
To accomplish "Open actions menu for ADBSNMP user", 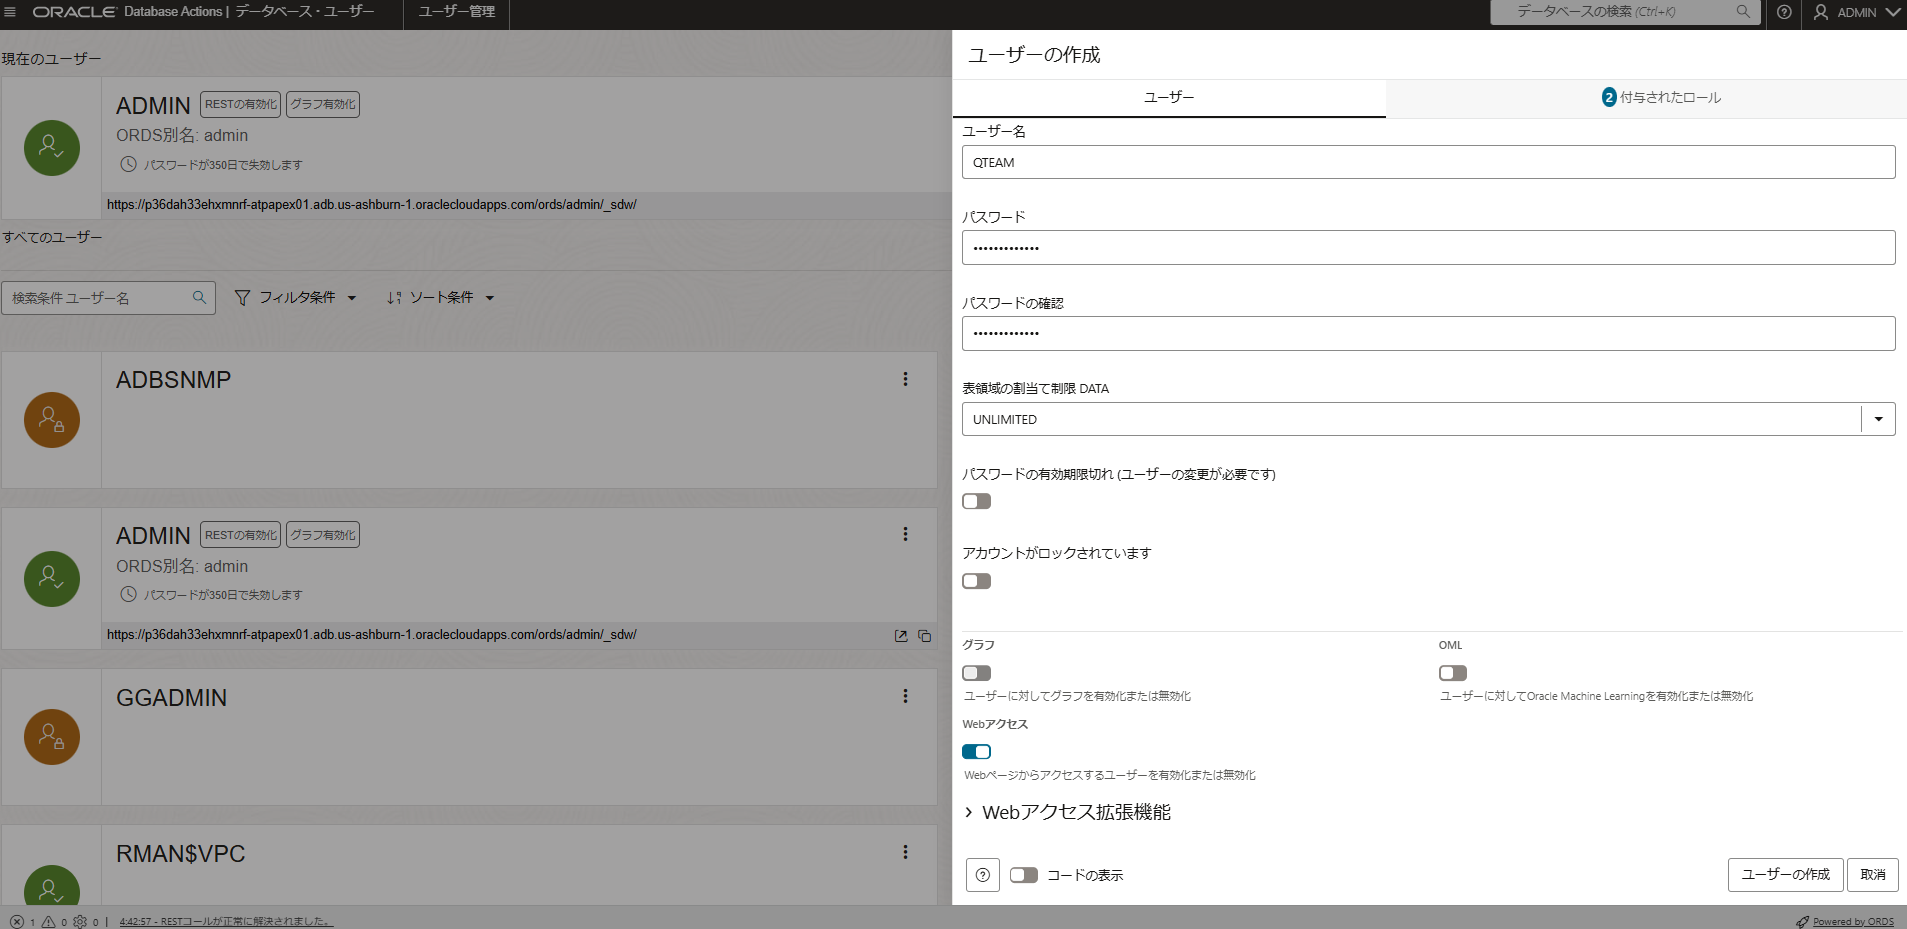I will pos(906,380).
